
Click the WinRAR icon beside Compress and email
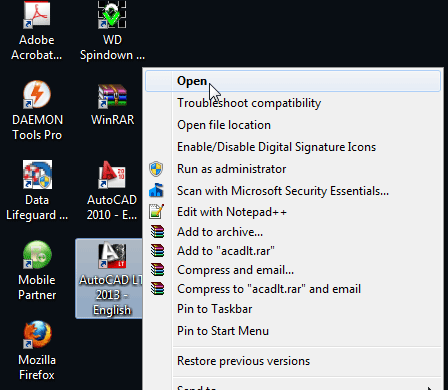point(157,269)
